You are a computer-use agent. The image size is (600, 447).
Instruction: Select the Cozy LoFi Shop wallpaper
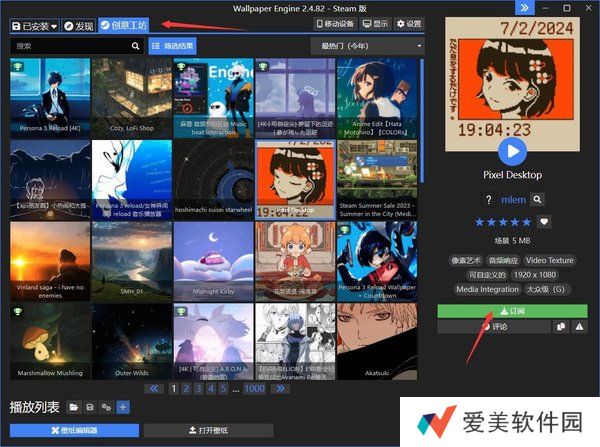tap(132, 98)
